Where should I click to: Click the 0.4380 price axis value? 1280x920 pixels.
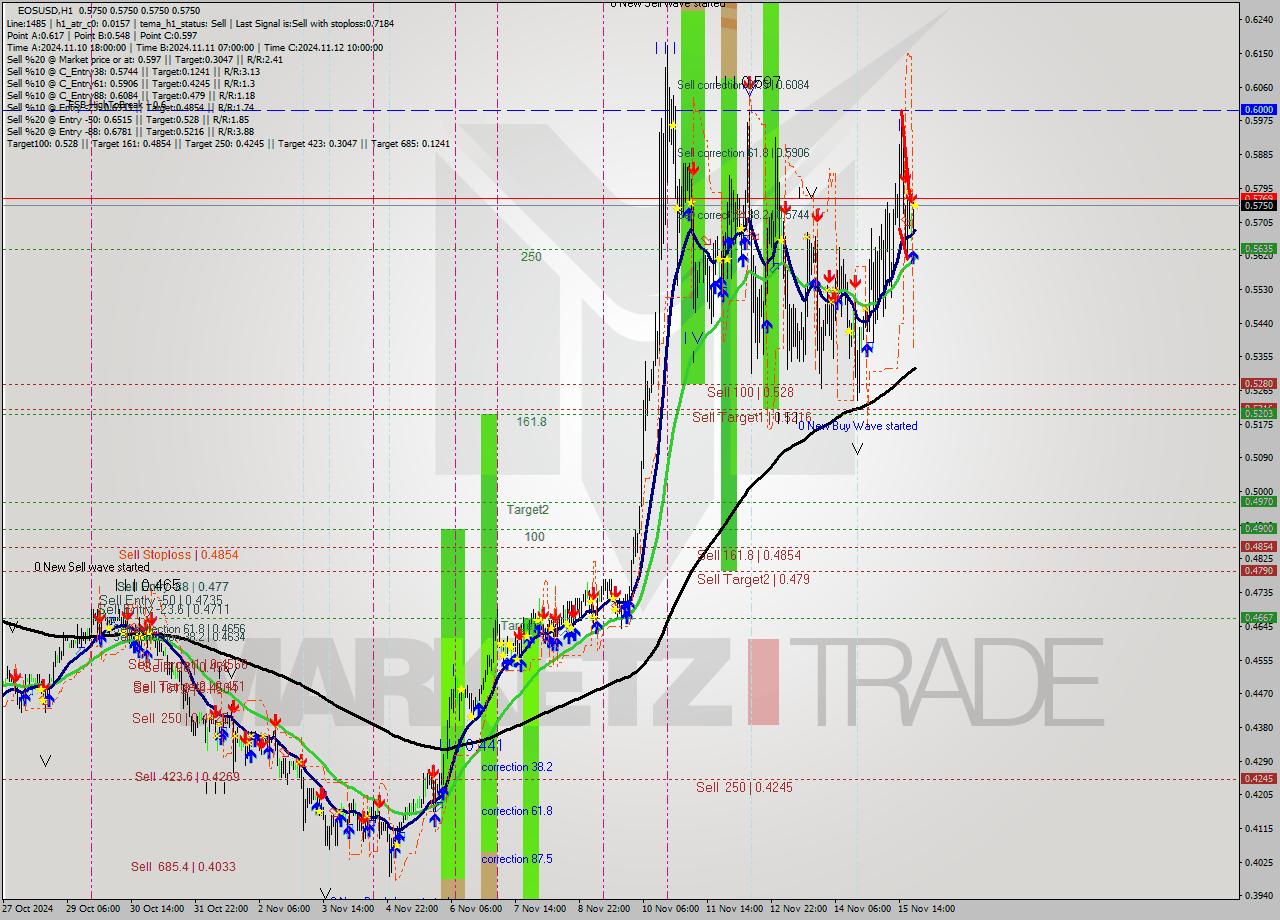pos(1259,728)
